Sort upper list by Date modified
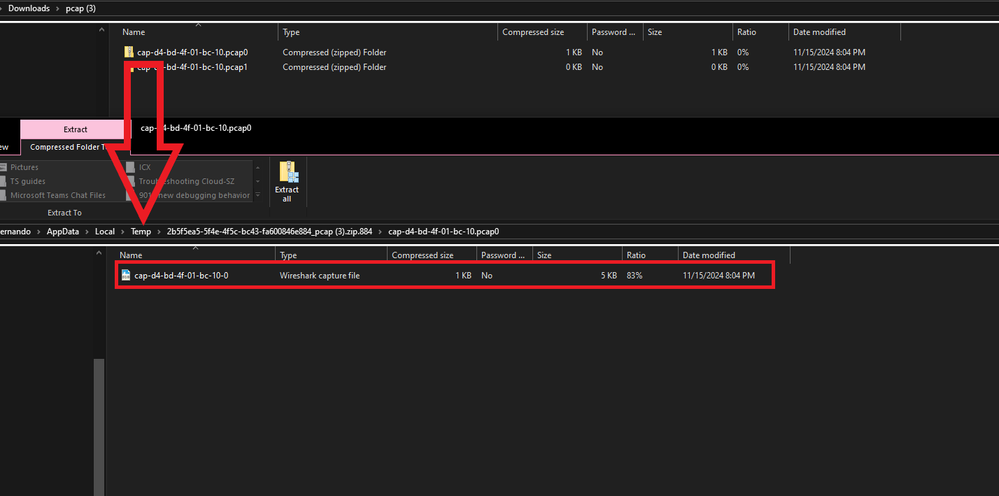 818,32
